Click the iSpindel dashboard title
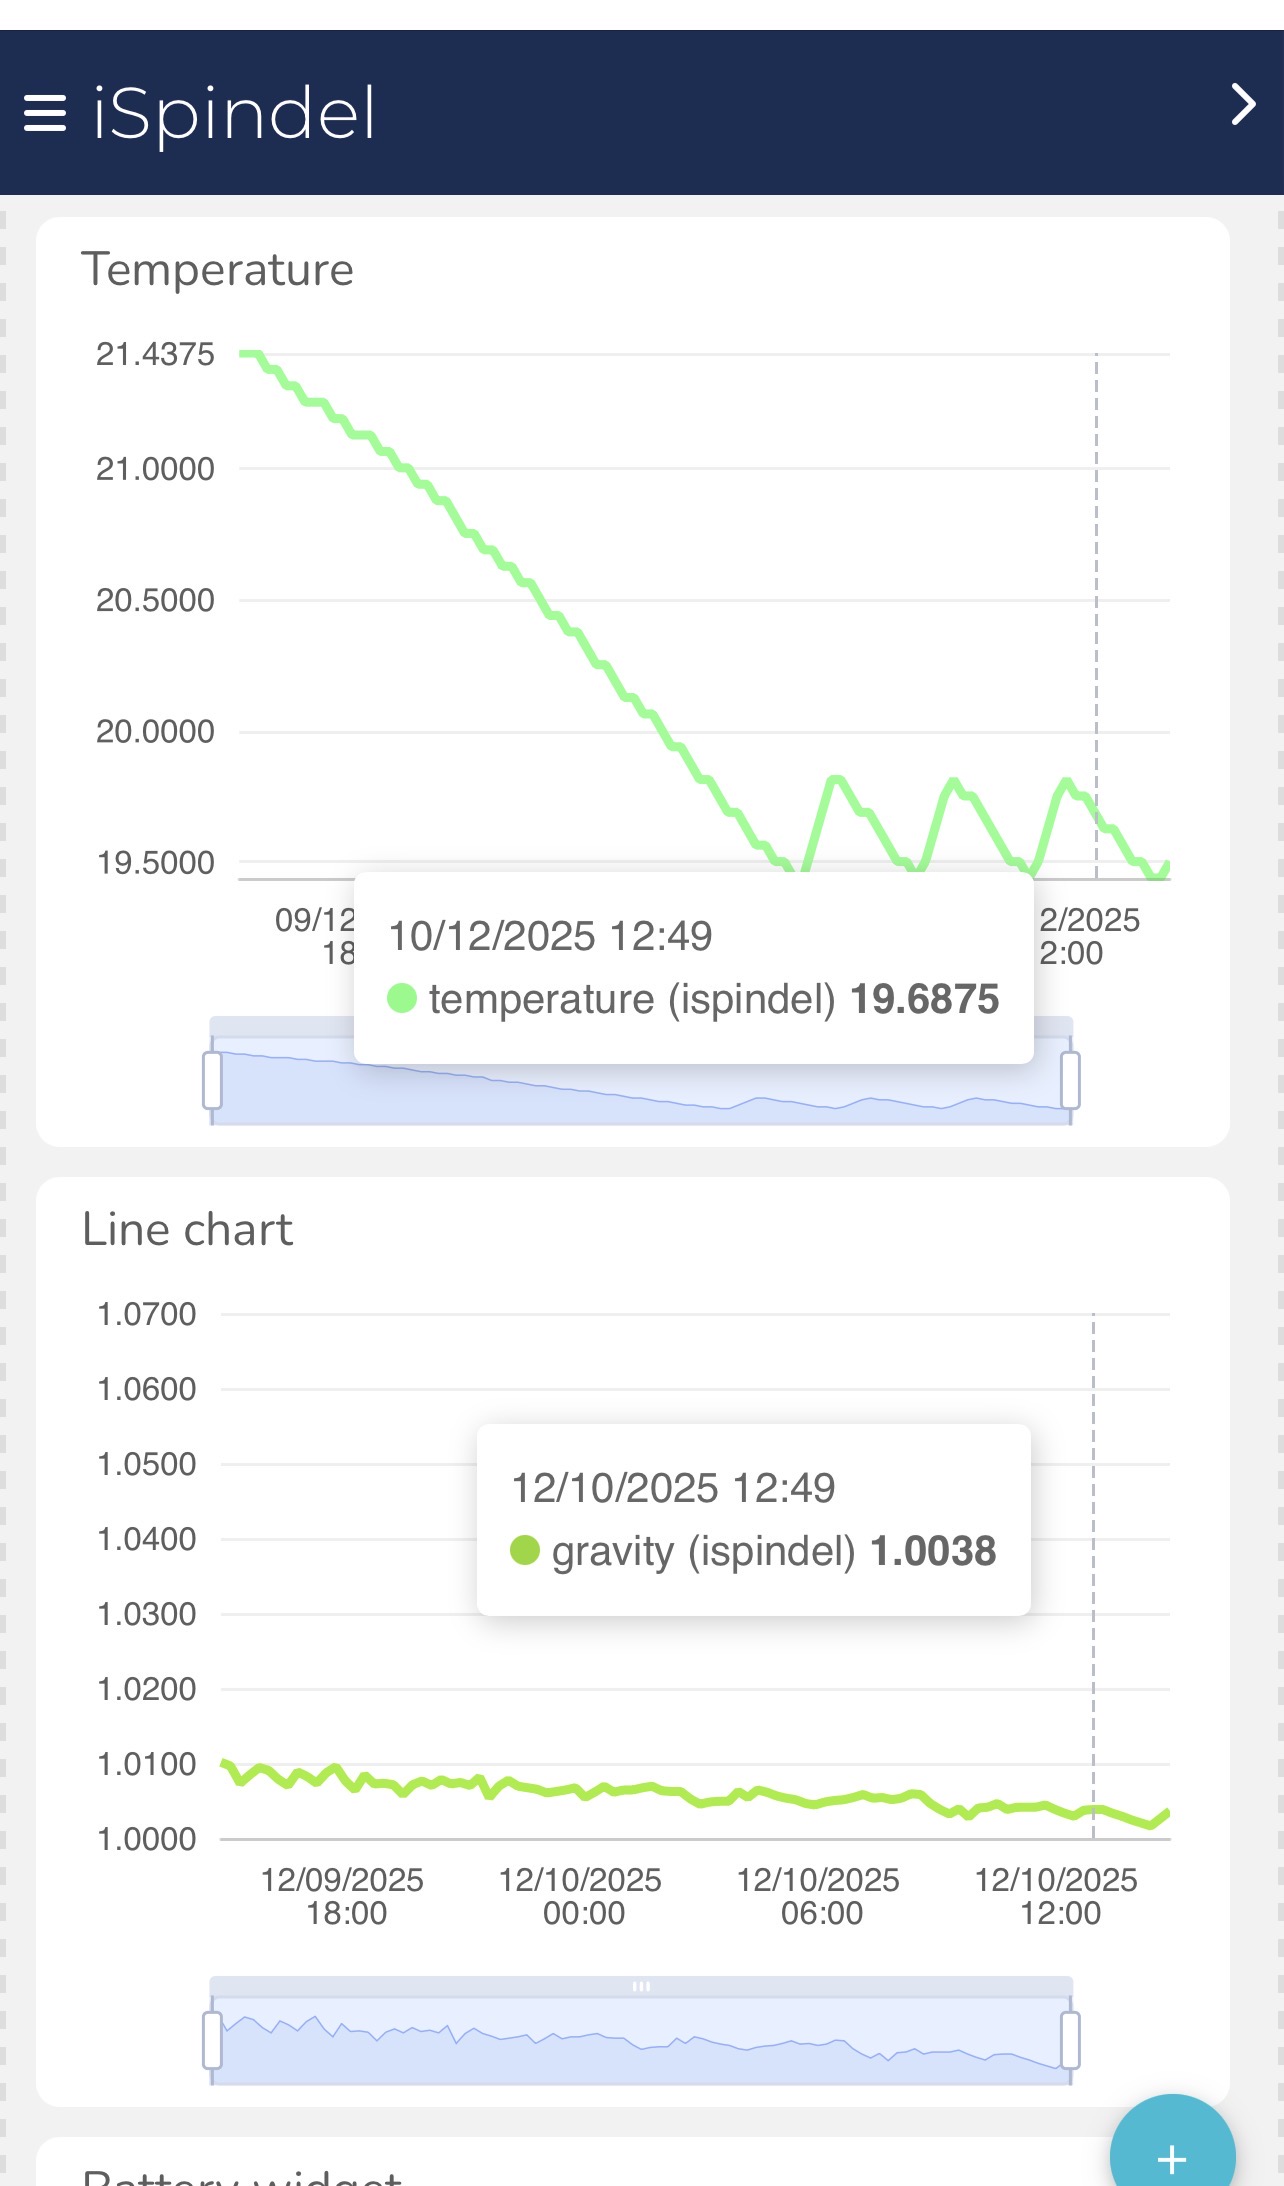Image resolution: width=1284 pixels, height=2186 pixels. point(234,113)
